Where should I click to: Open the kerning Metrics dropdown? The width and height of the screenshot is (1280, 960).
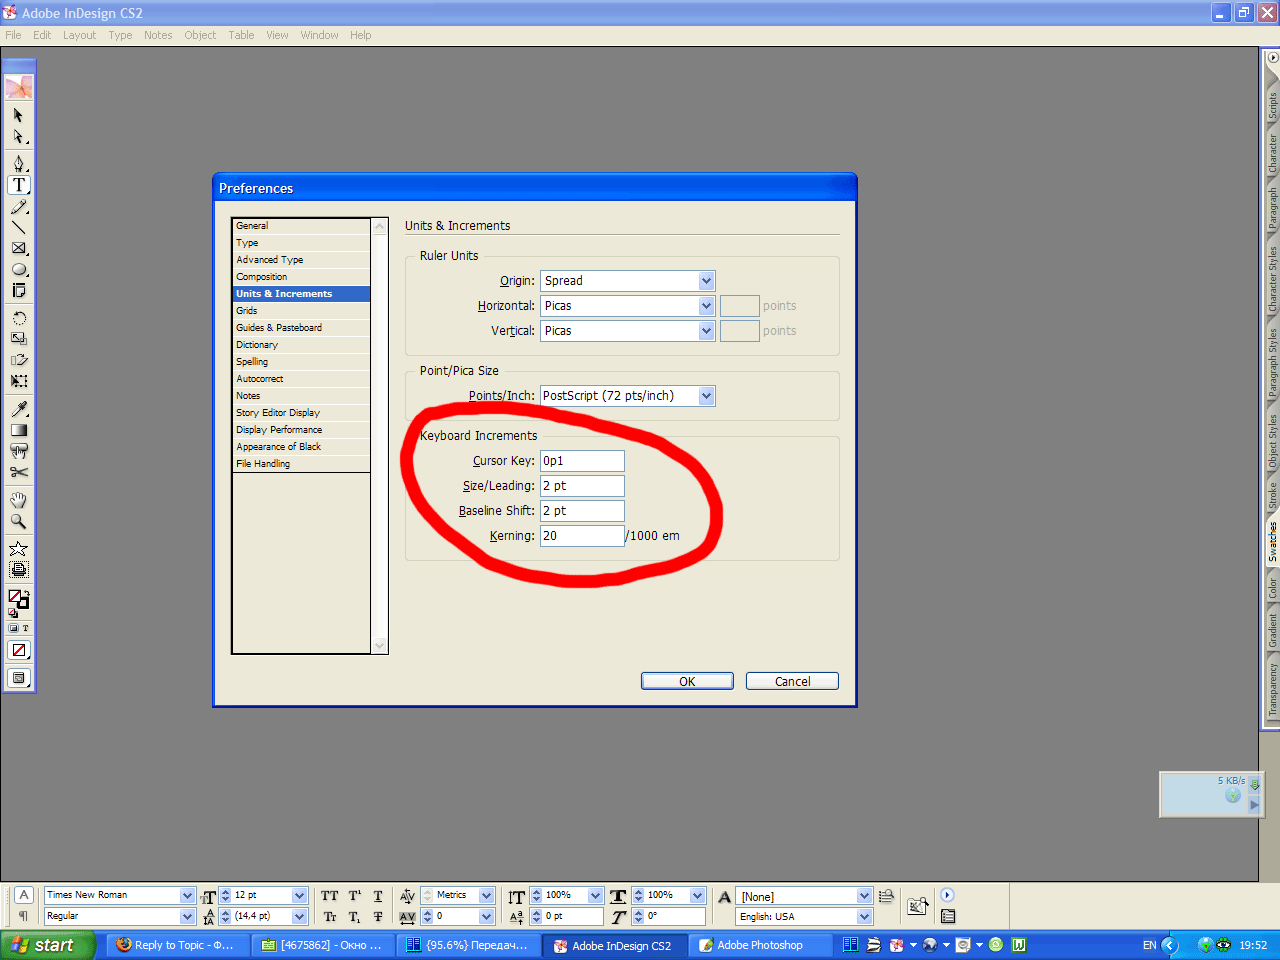point(487,896)
